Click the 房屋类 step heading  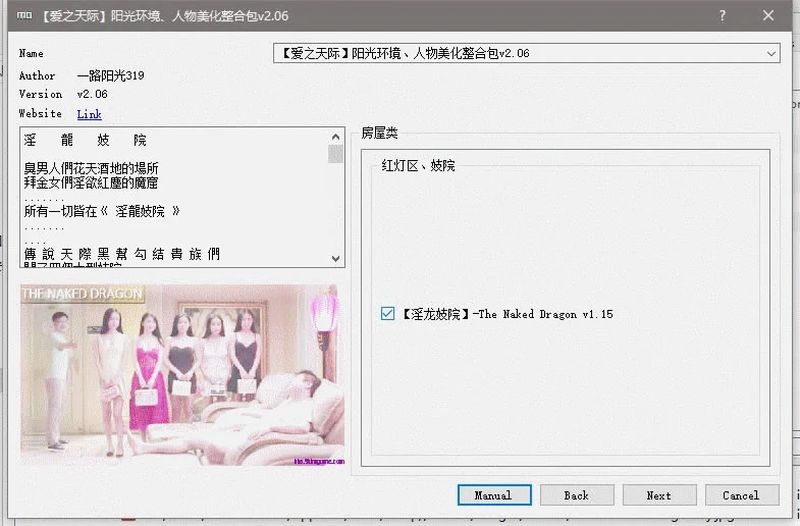pyautogui.click(x=379, y=132)
